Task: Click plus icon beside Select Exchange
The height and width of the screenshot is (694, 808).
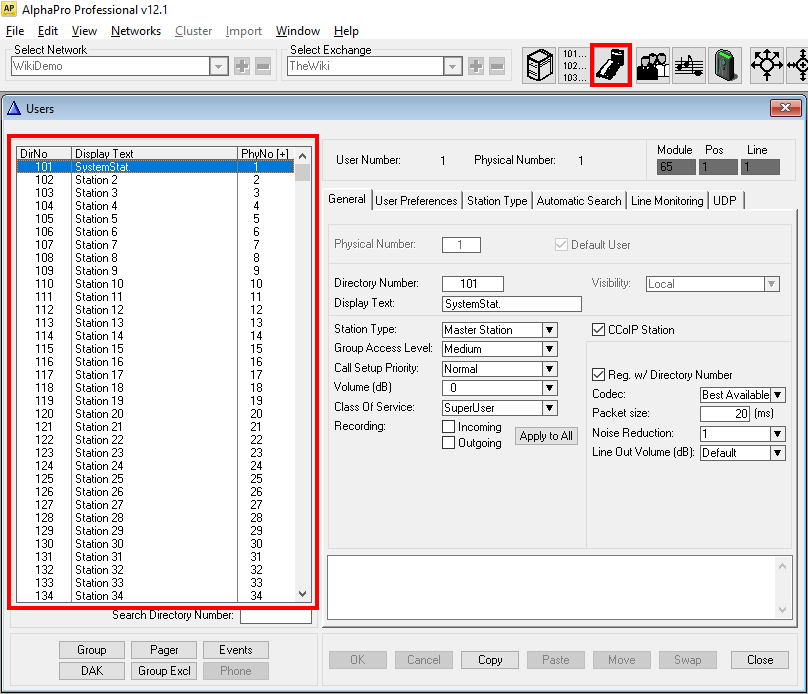Action: tap(476, 66)
